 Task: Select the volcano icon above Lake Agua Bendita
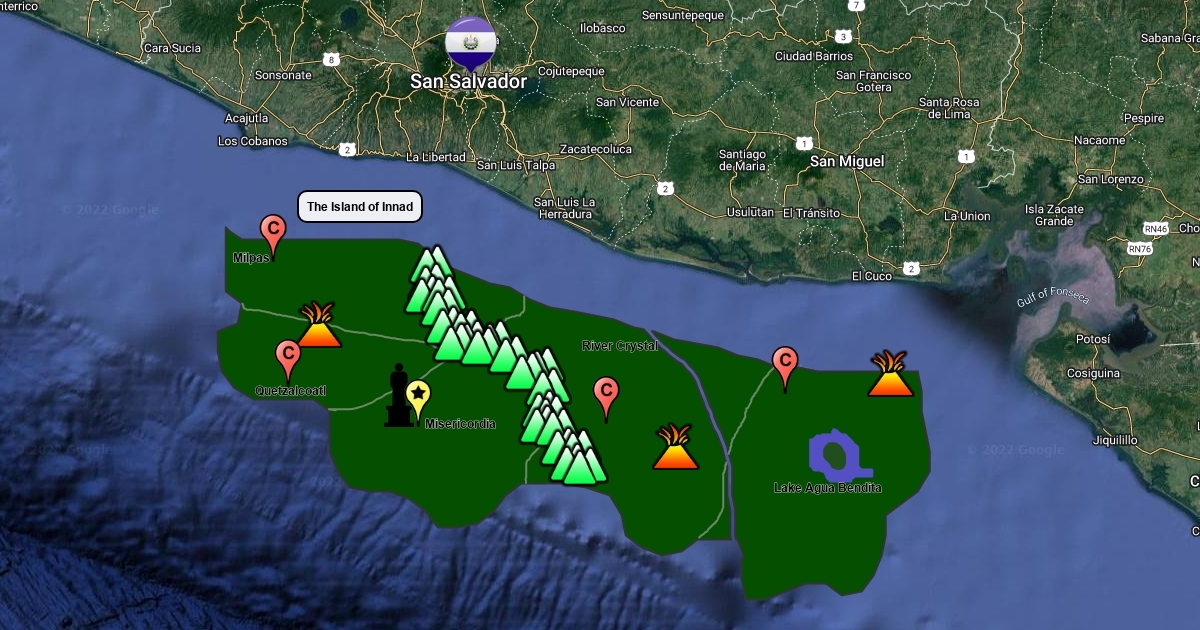tap(889, 375)
